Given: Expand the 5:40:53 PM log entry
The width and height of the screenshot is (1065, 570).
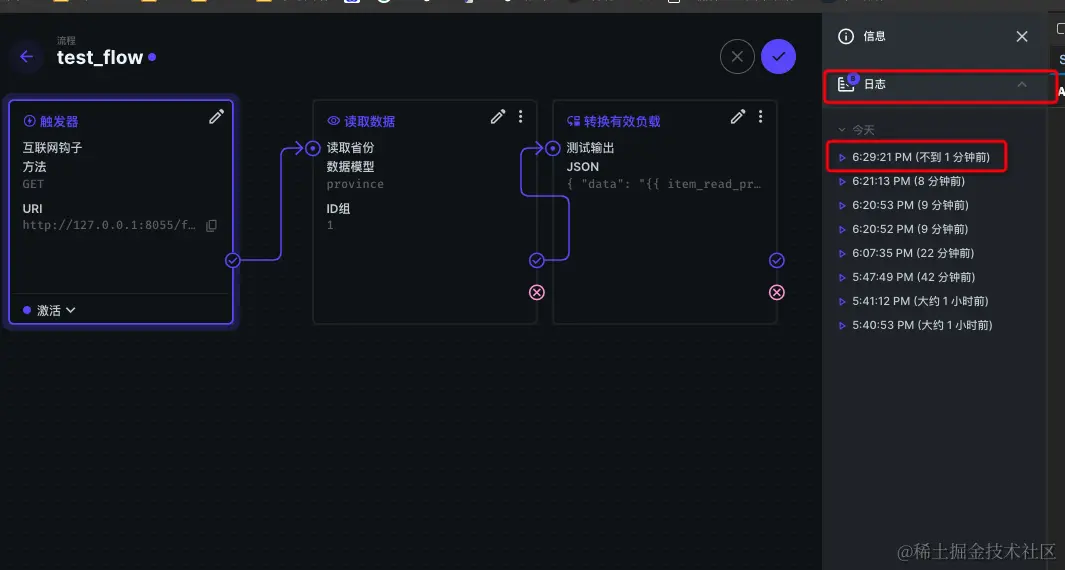Looking at the screenshot, I should [x=916, y=325].
